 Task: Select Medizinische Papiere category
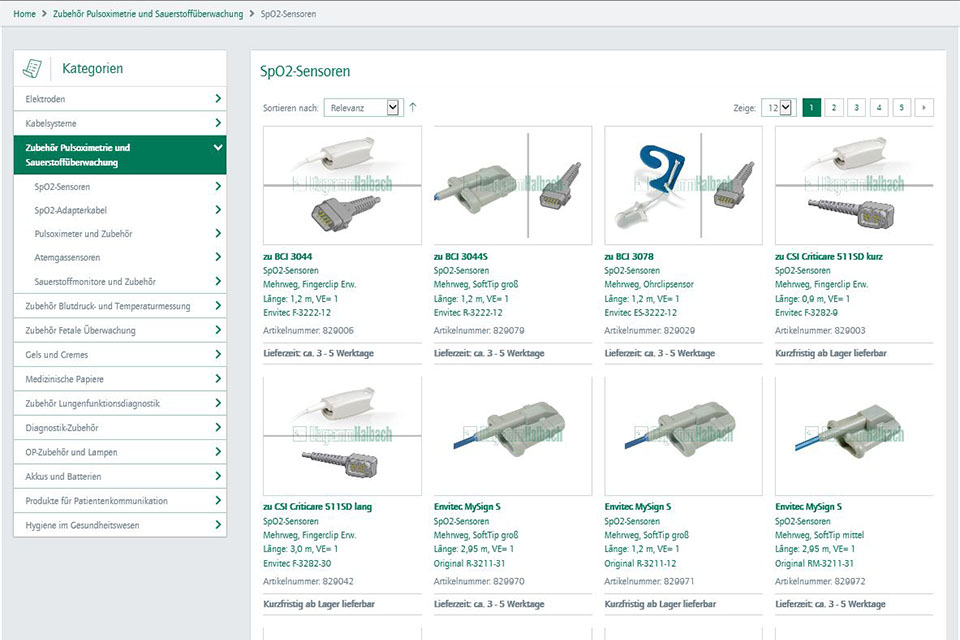(120, 379)
